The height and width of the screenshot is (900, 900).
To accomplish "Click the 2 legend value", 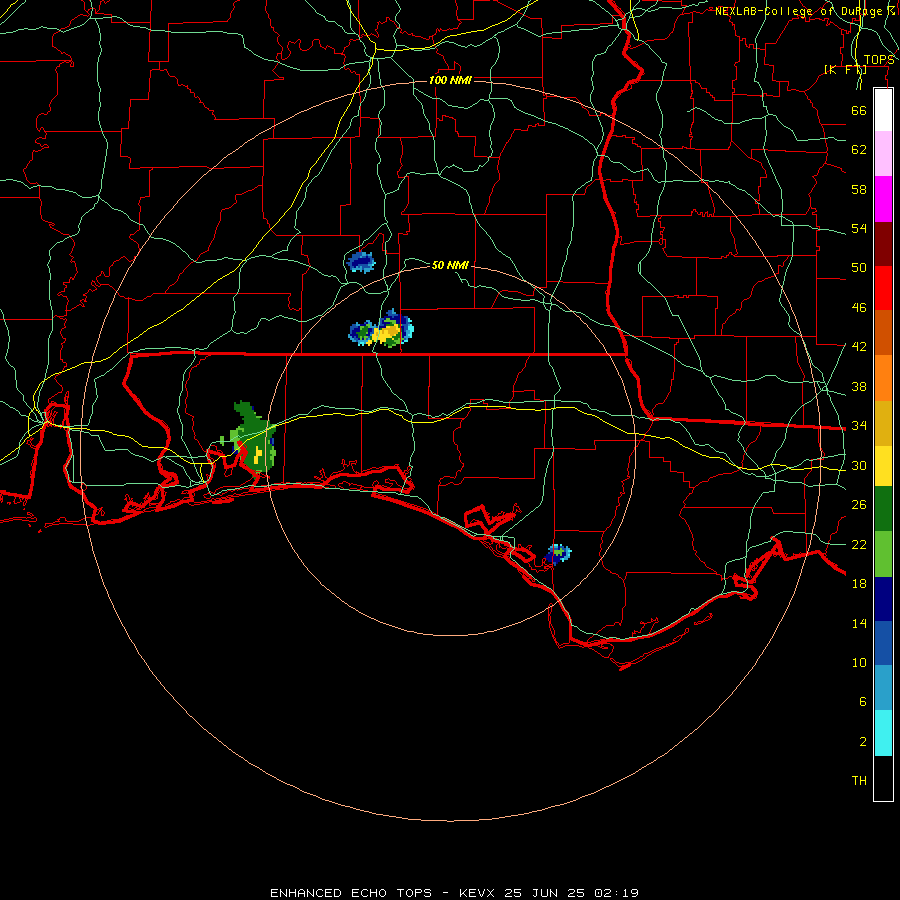I will 862,742.
